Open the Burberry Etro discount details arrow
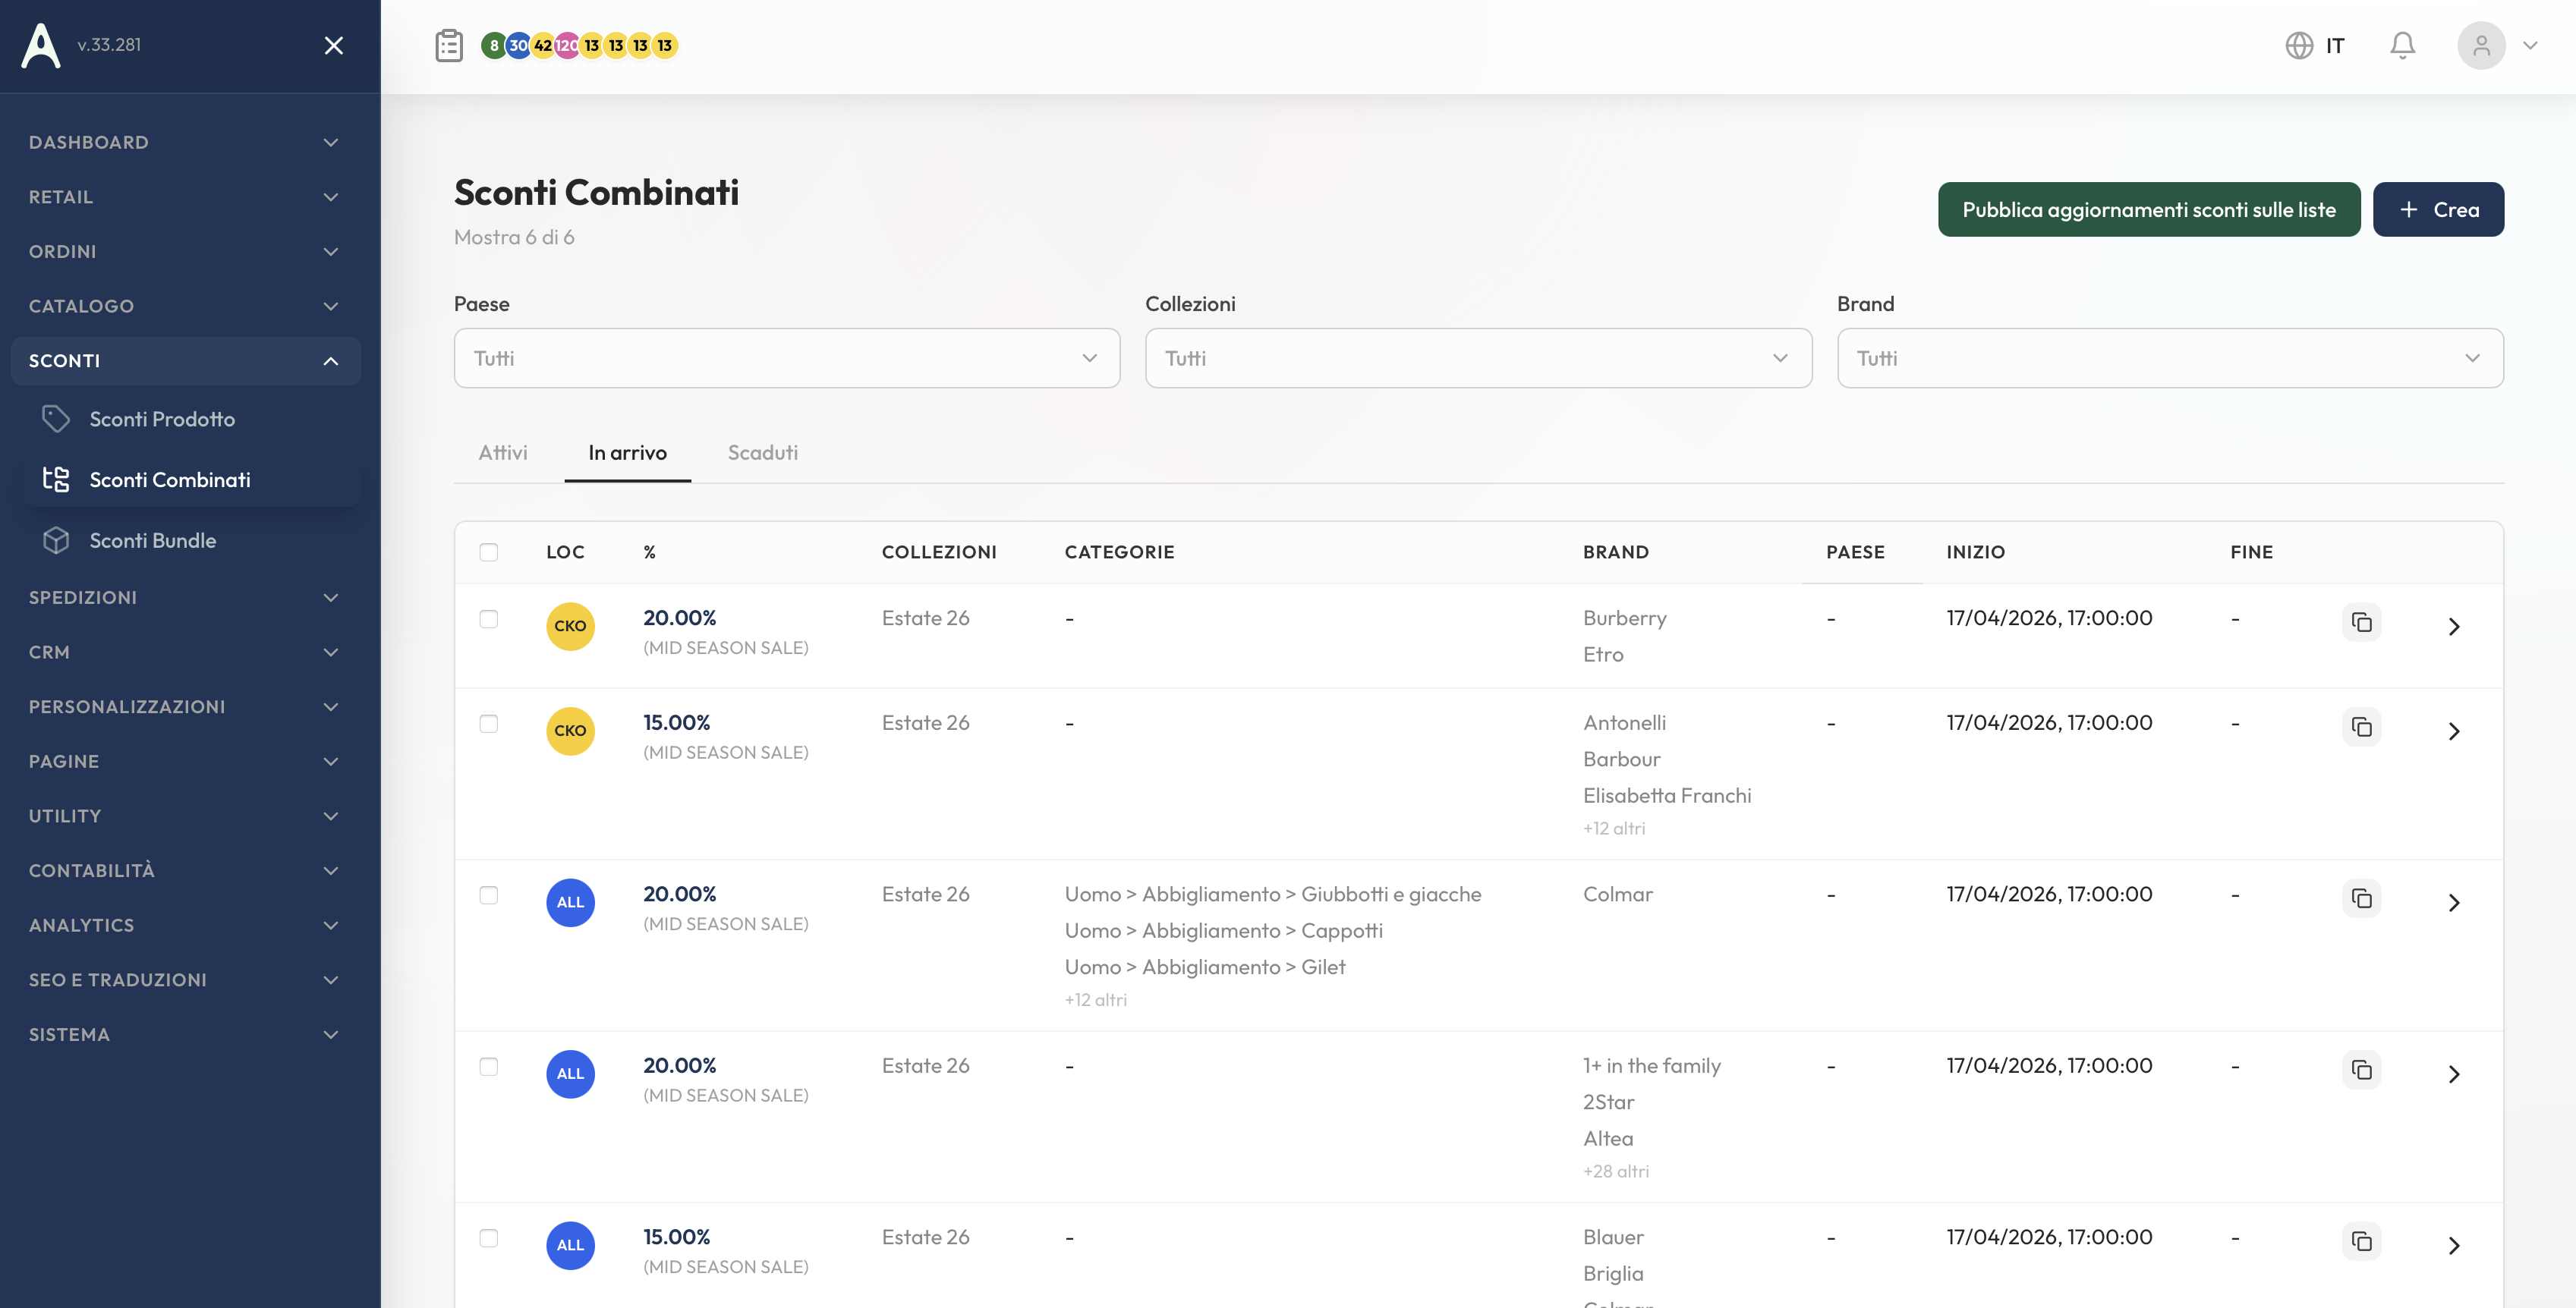The height and width of the screenshot is (1308, 2576). pyautogui.click(x=2454, y=627)
